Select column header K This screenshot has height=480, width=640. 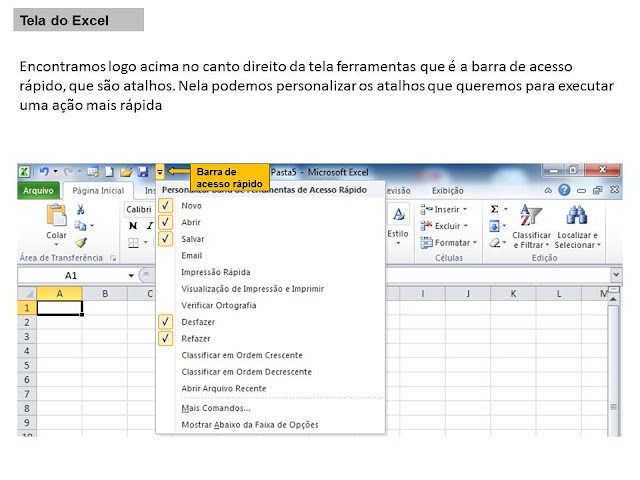pyautogui.click(x=513, y=293)
